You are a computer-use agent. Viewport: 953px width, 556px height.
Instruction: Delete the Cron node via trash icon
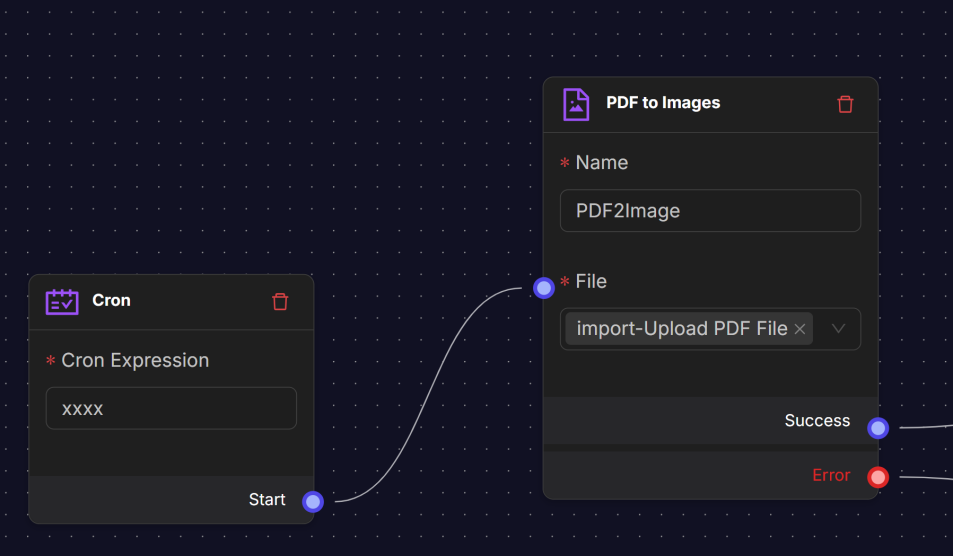(x=280, y=301)
